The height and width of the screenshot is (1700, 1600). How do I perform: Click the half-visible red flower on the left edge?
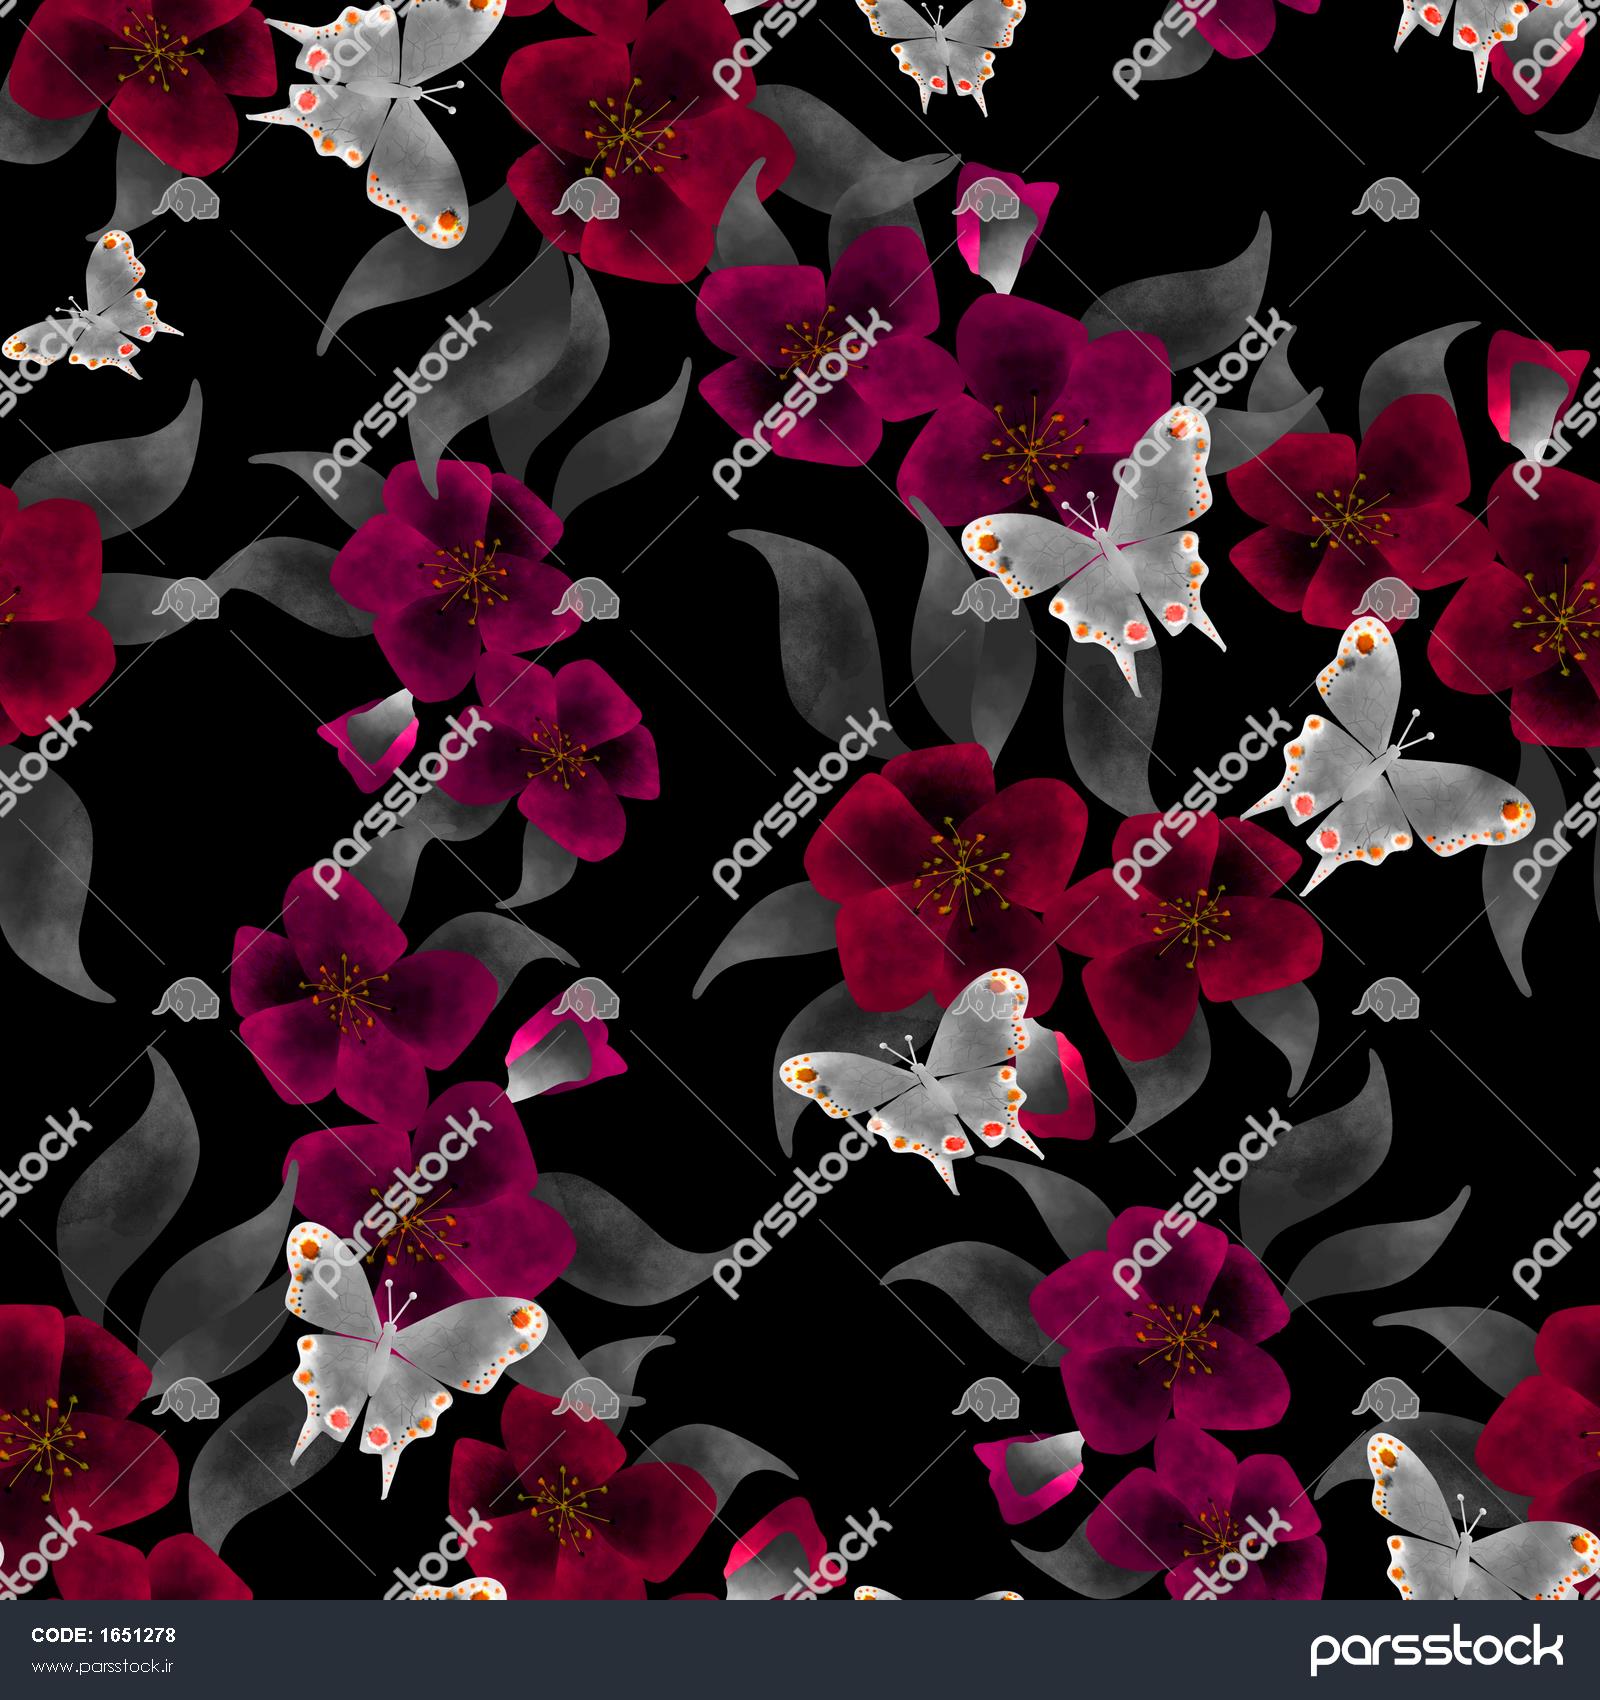[45, 610]
